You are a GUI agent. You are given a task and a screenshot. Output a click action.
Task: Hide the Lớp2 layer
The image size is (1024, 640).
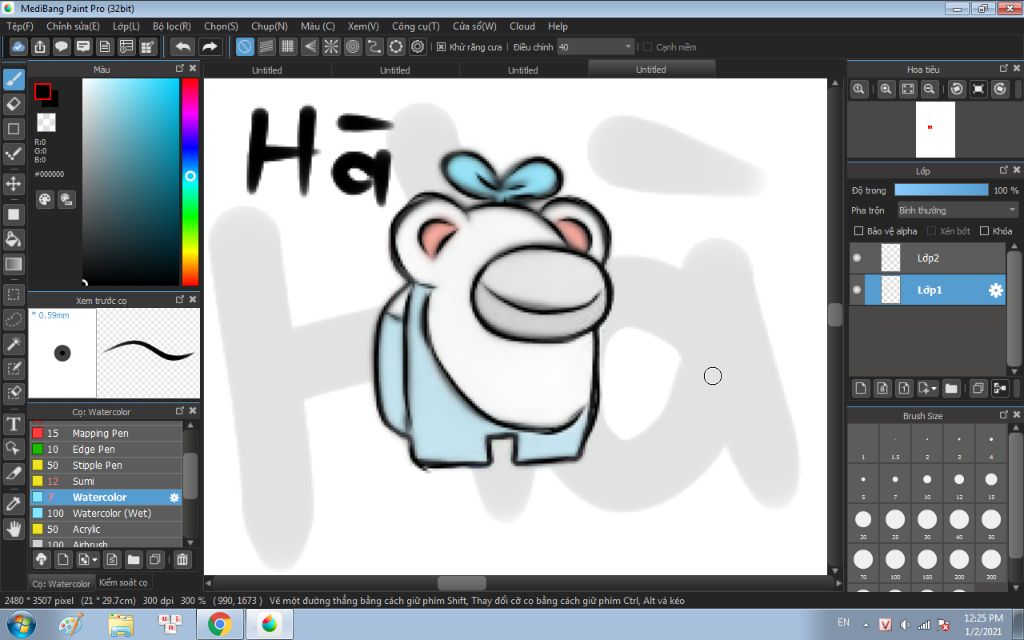[857, 258]
